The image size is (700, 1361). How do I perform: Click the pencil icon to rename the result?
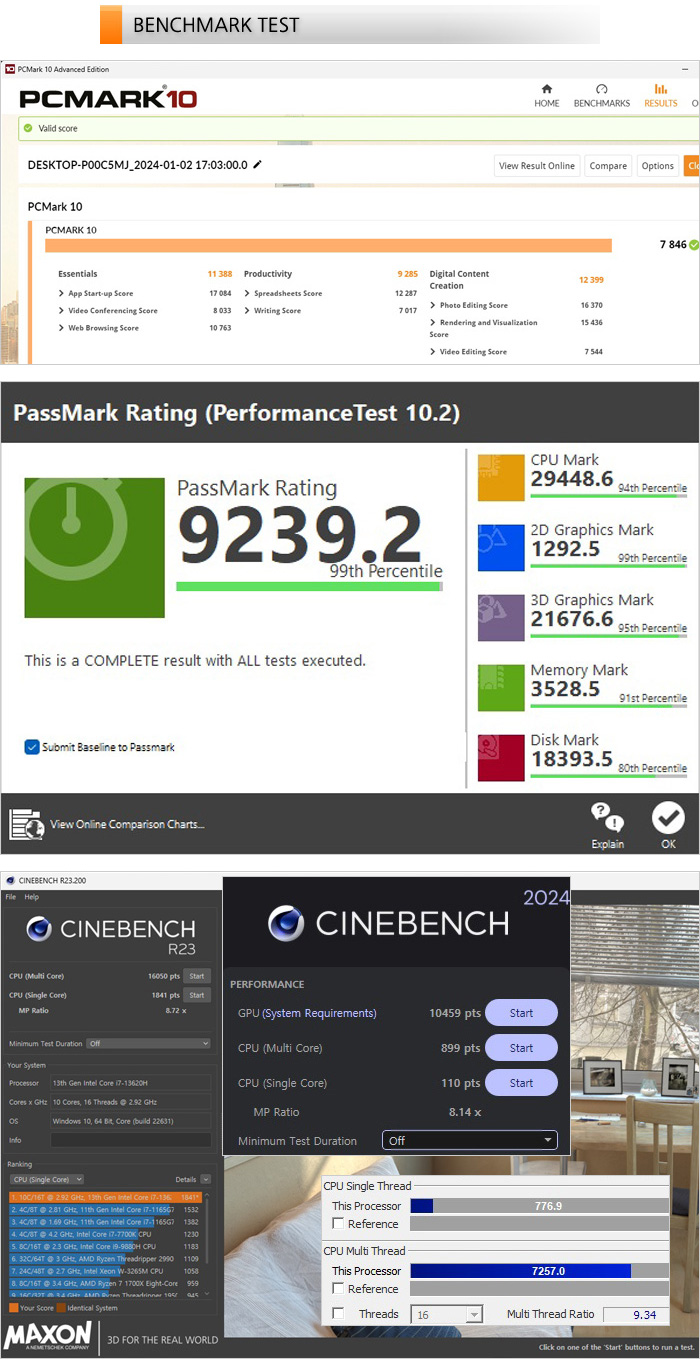257,164
